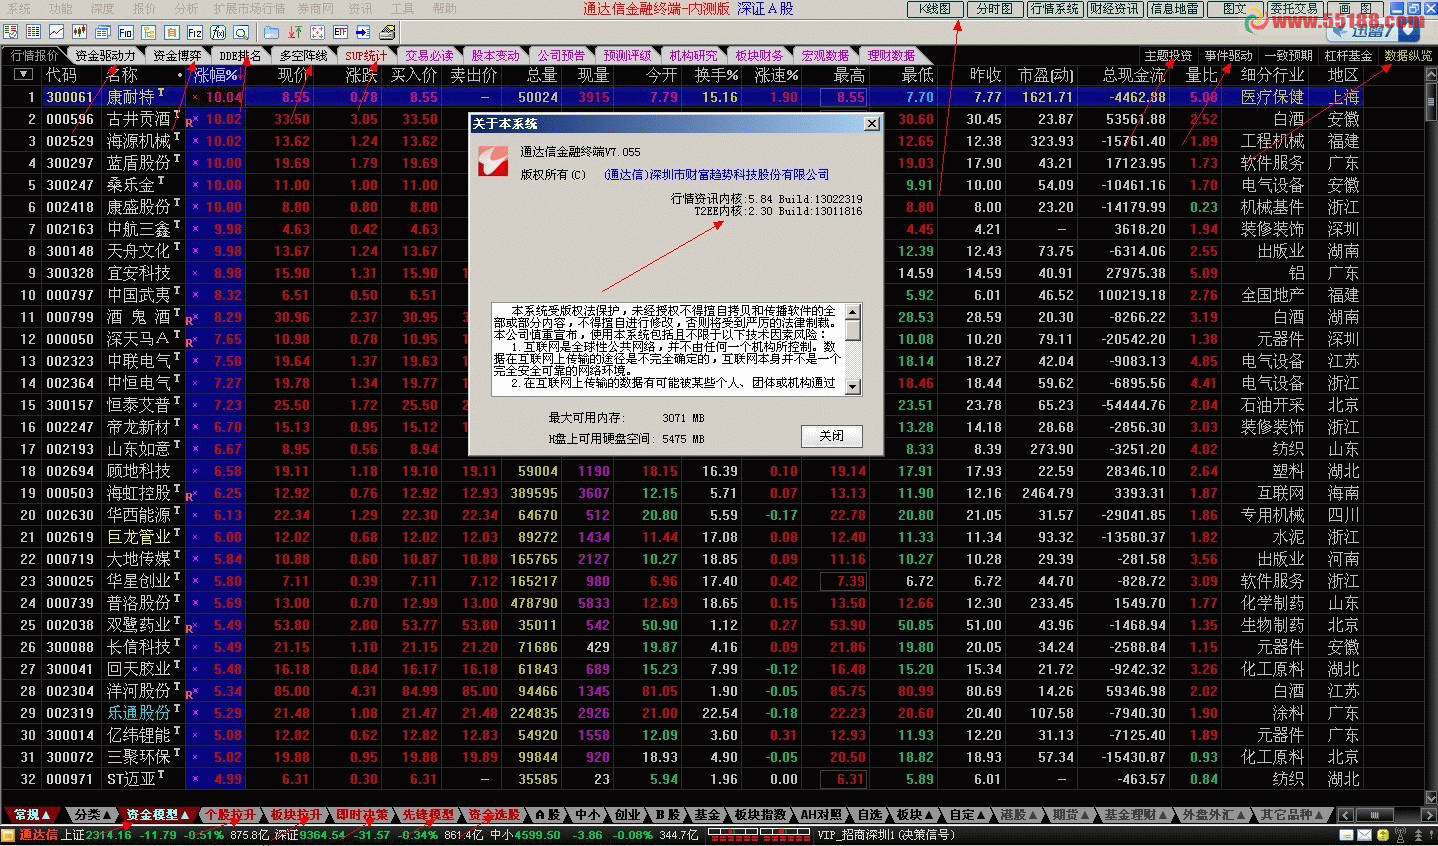This screenshot has width=1438, height=846.
Task: Expand the 外盘外汇▲ bottom tab
Action: 1214,815
